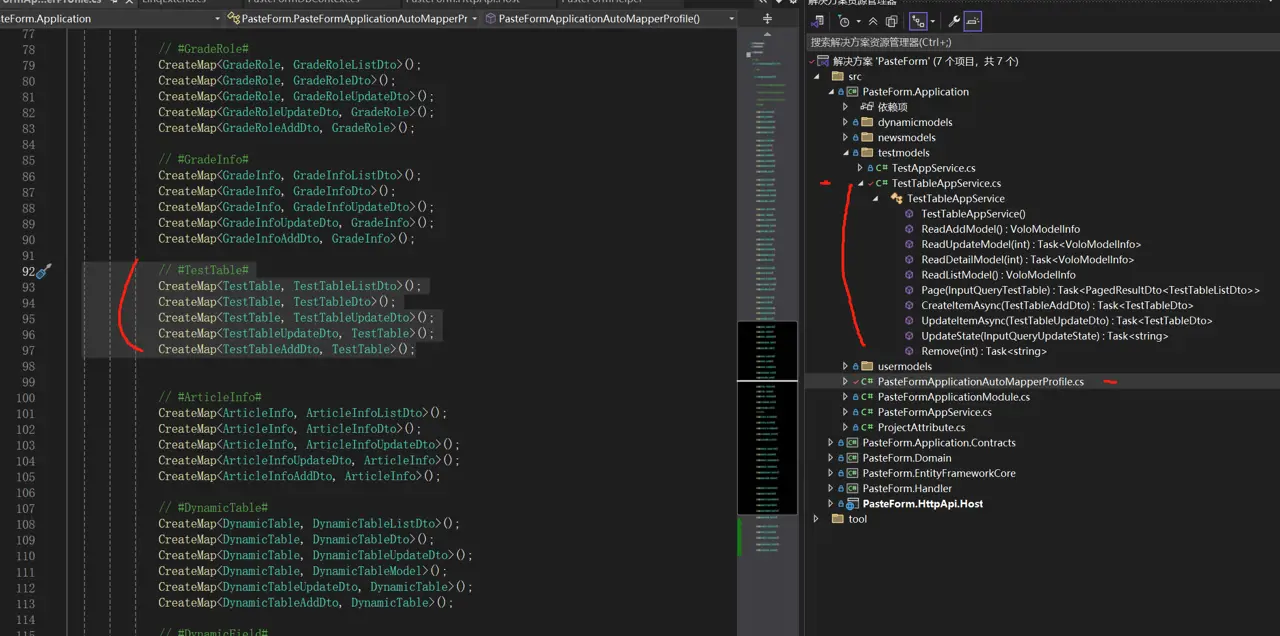Viewport: 1280px width, 636px height.
Task: Collapse the TestTableAppService.cs node
Action: [860, 184]
